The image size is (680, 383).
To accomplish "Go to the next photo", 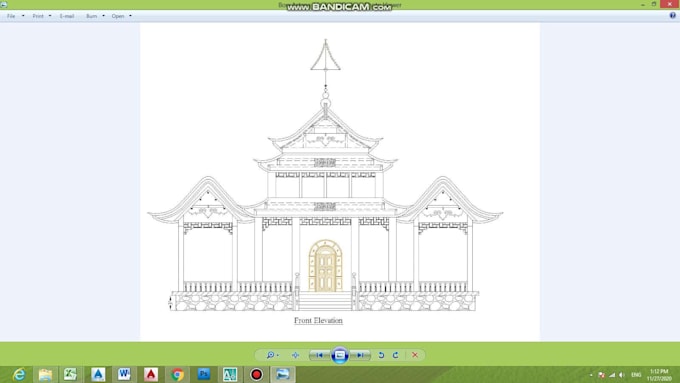I will click(360, 355).
